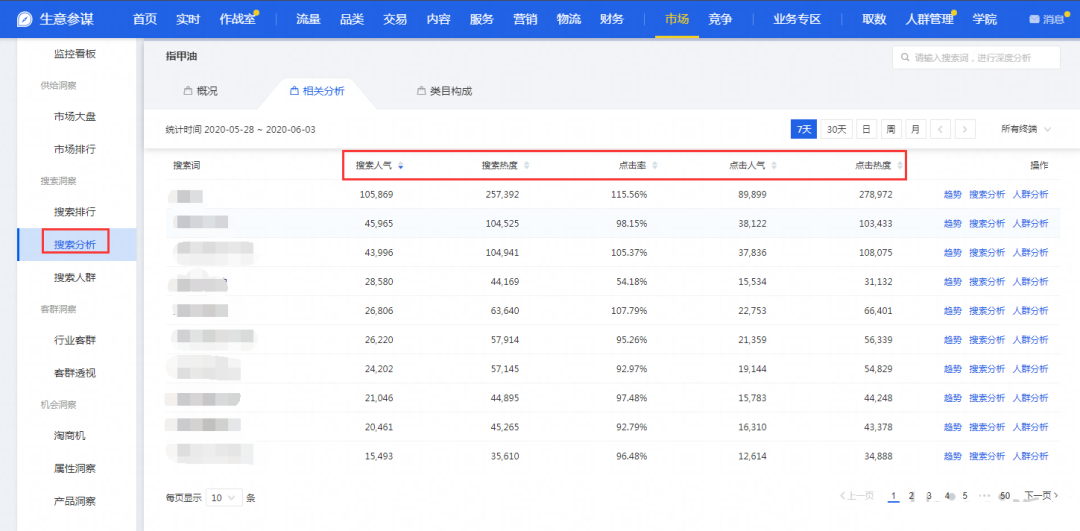1080x531 pixels.
Task: Select the 市场 menu
Action: (676, 19)
